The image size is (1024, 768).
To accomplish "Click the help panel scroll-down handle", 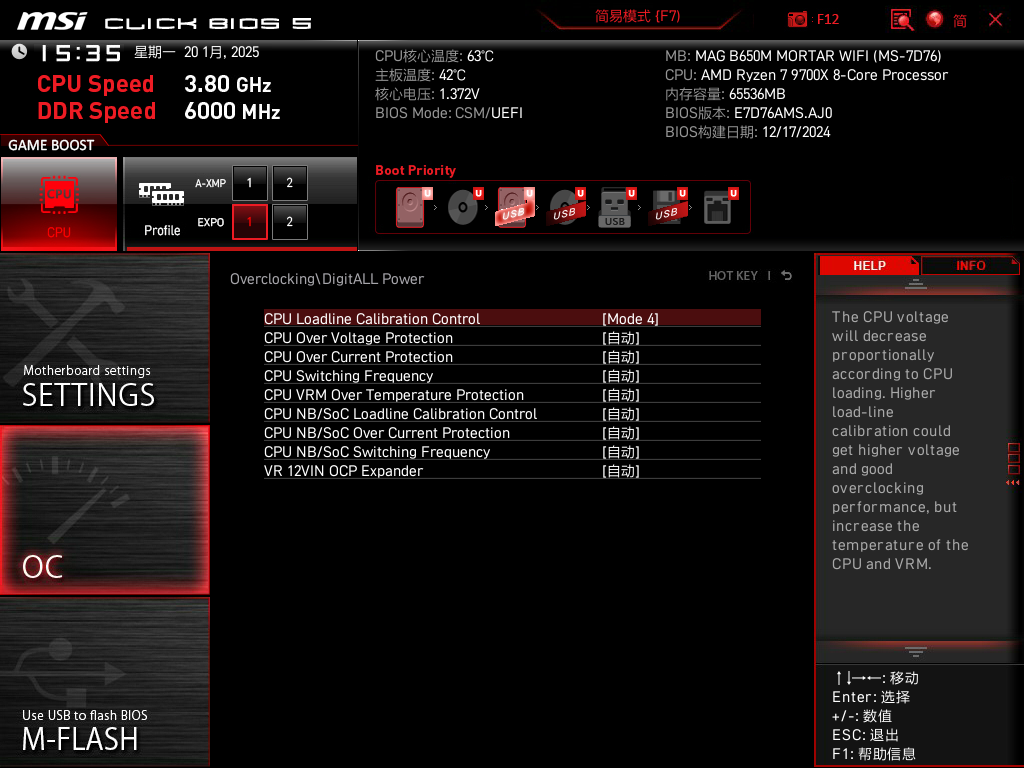I will coord(915,651).
